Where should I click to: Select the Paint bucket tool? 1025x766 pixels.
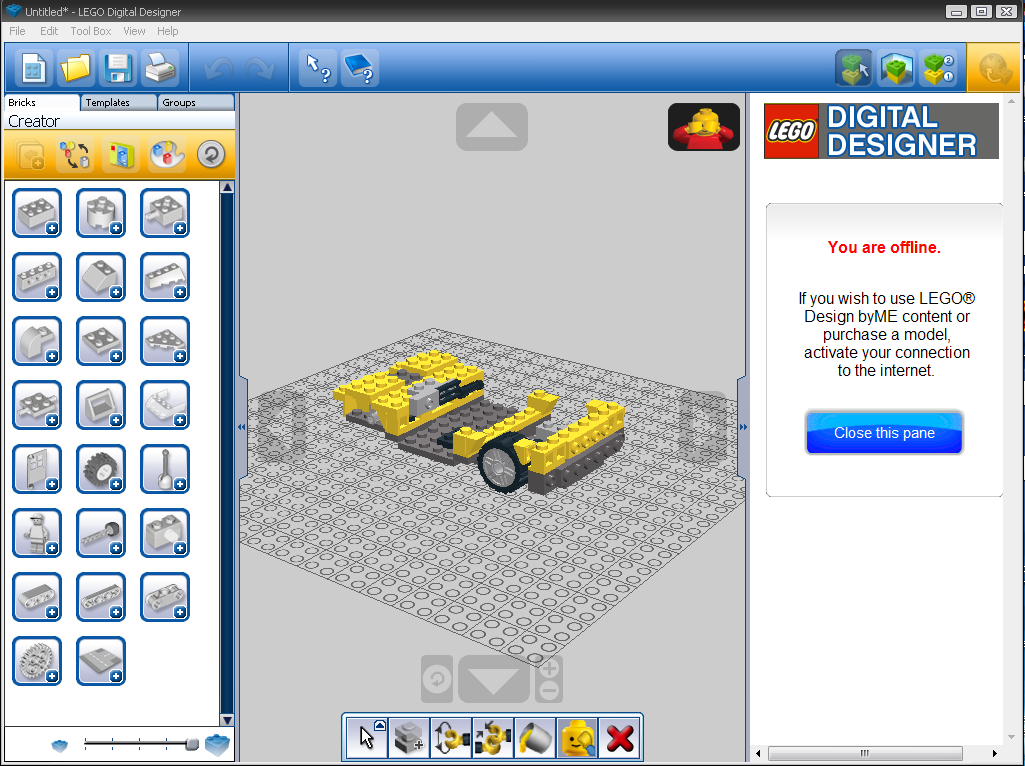(x=535, y=739)
